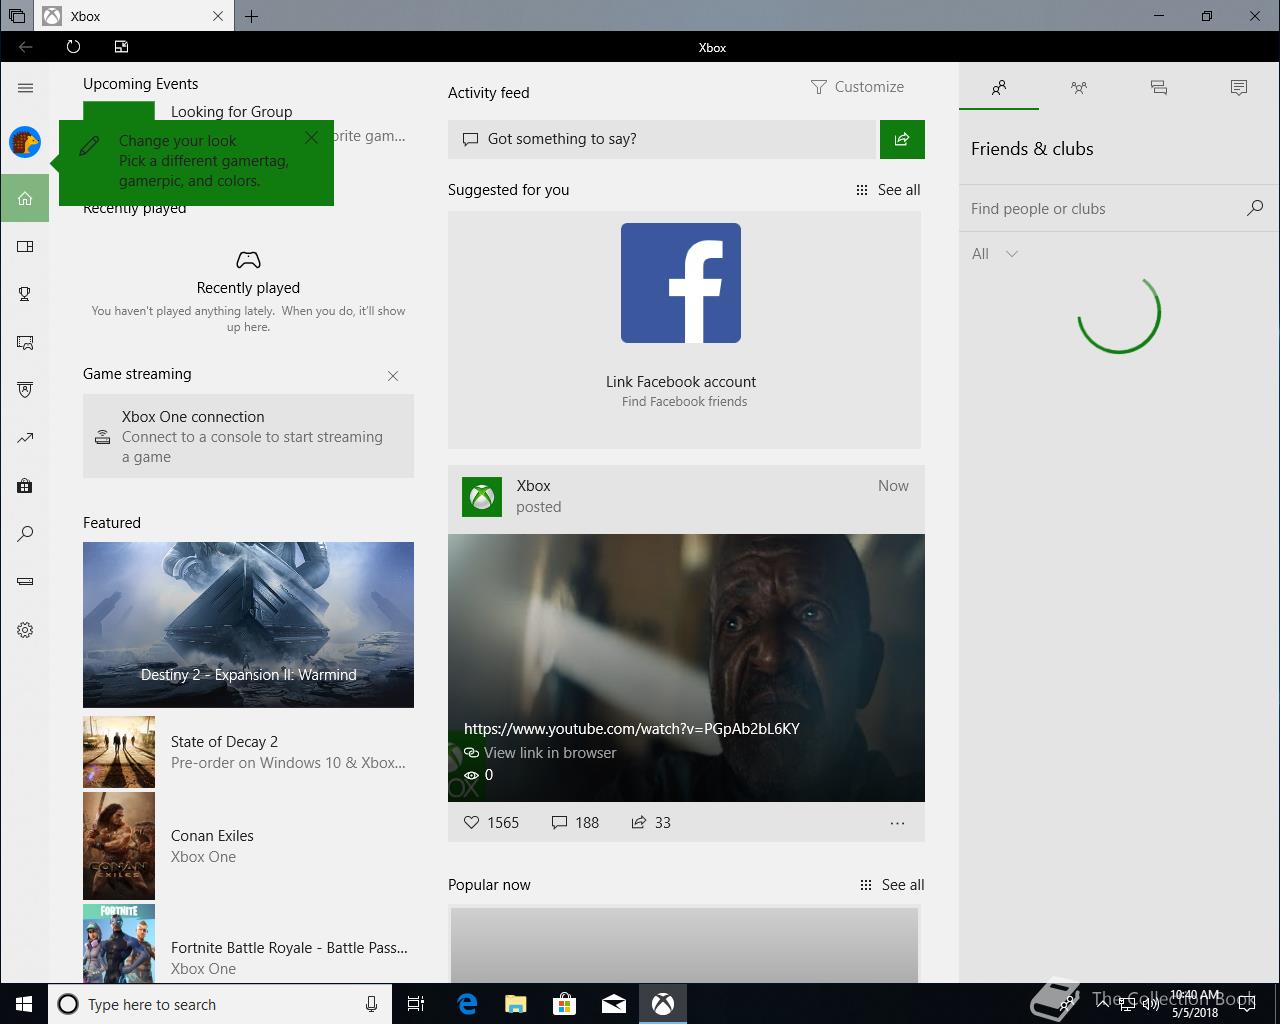Open more options ellipsis on Xbox post
This screenshot has height=1024, width=1280.
(897, 823)
